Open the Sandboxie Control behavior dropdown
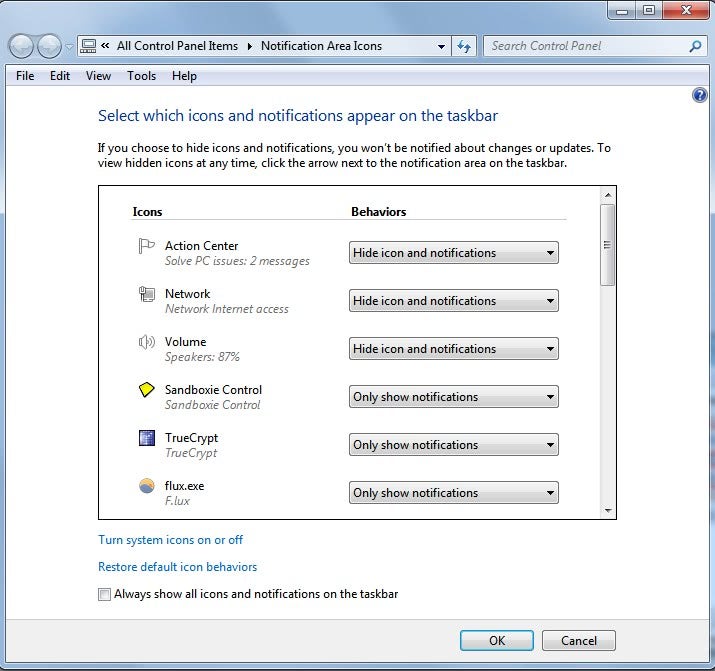This screenshot has height=671, width=715. pyautogui.click(x=454, y=397)
